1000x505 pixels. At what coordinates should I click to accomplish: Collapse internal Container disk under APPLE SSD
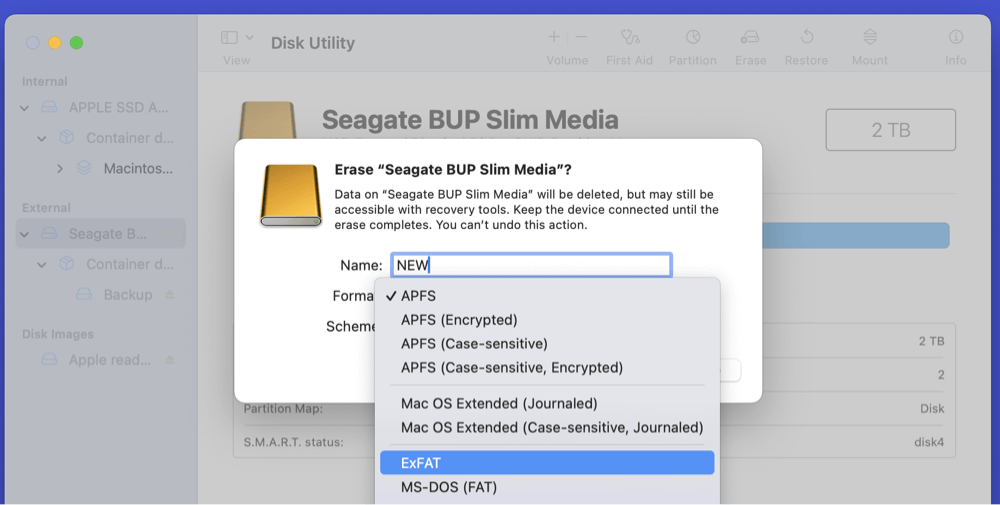point(41,138)
